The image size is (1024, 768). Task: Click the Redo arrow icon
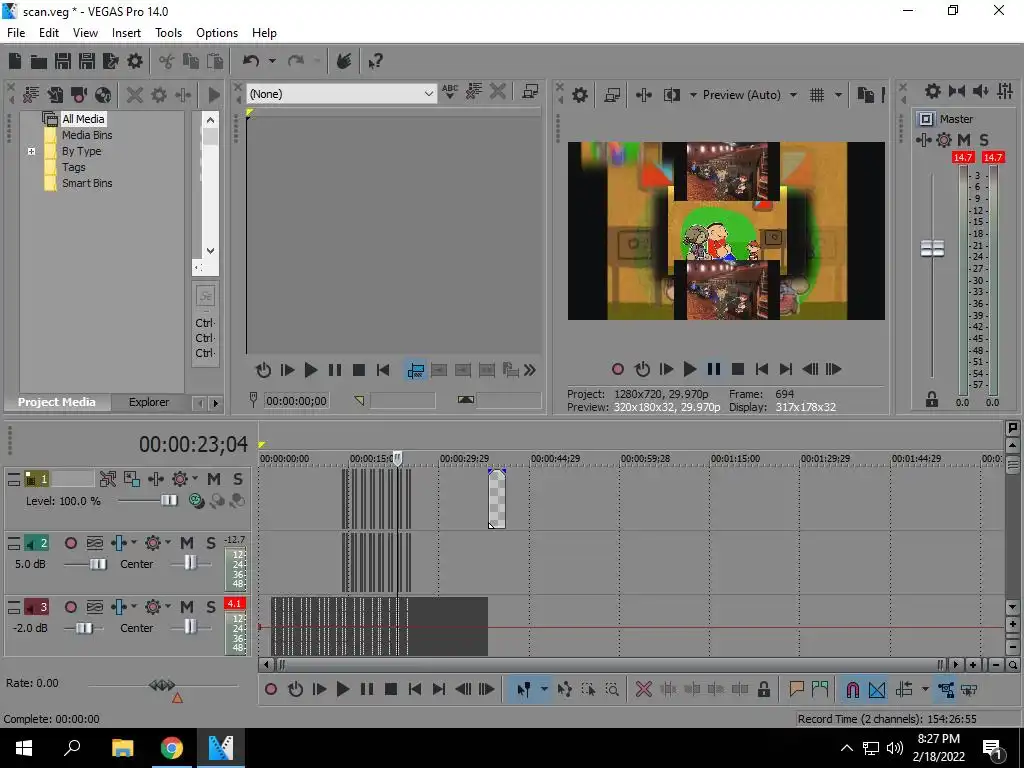[x=296, y=61]
